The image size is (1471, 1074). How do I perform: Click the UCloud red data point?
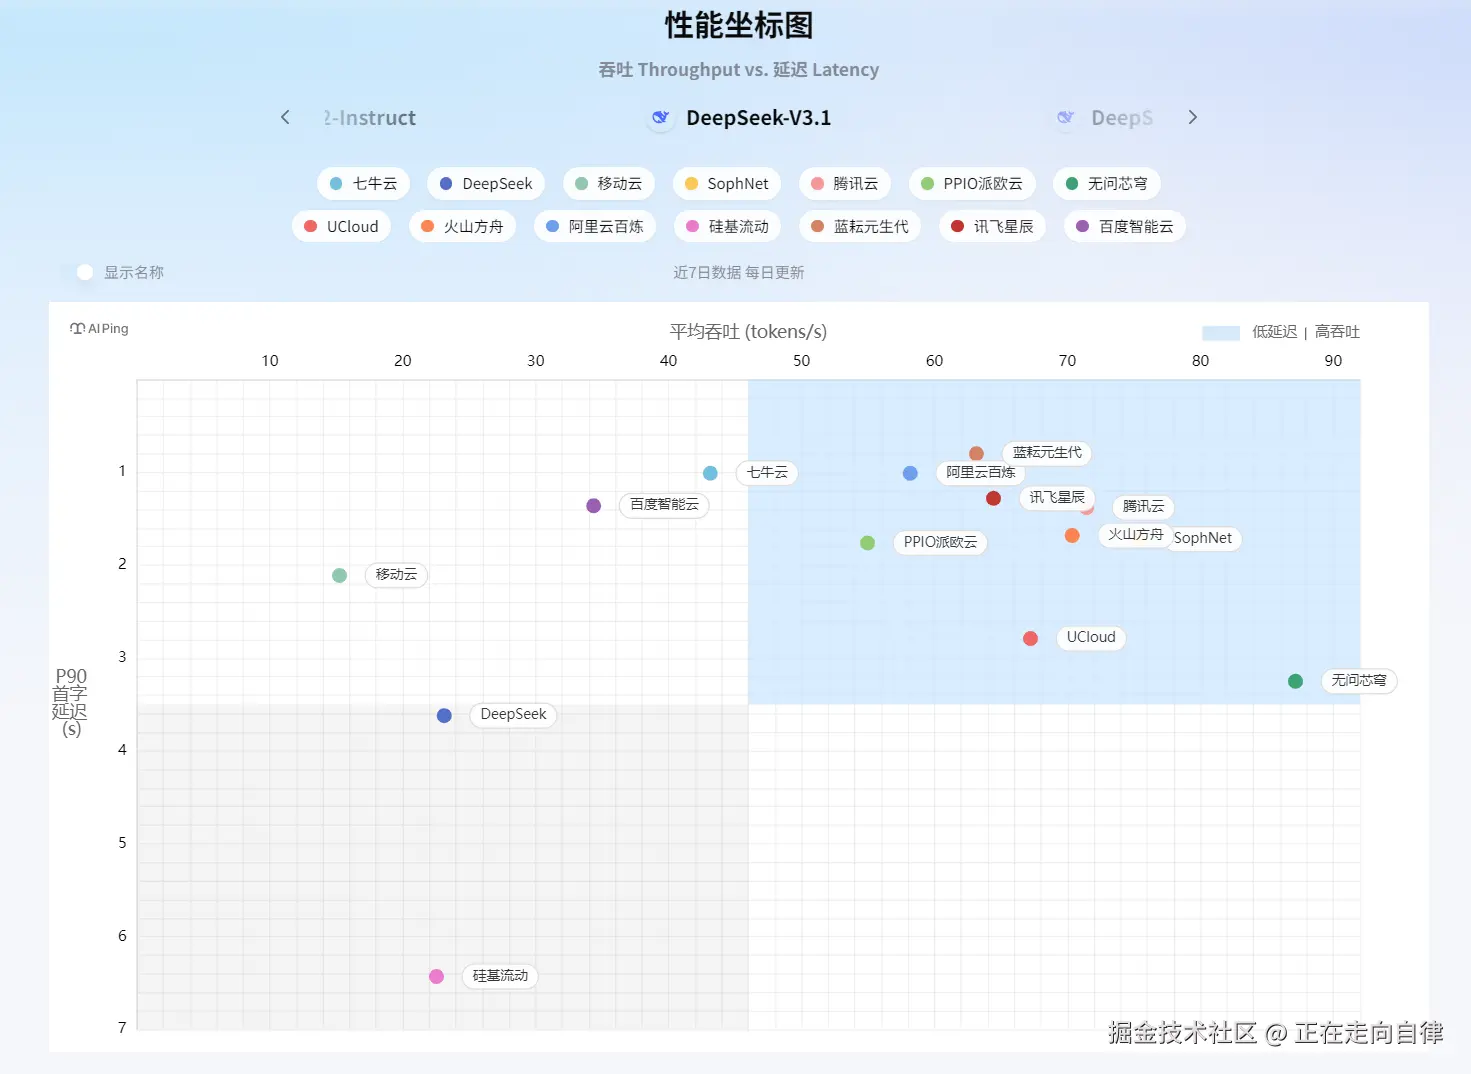click(x=1031, y=639)
